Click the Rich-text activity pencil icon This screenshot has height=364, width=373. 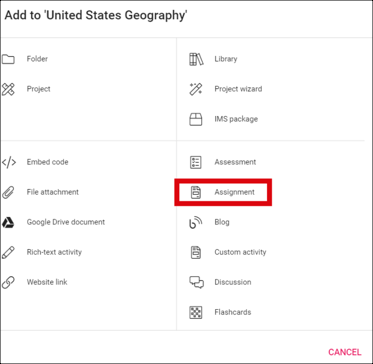pos(8,252)
